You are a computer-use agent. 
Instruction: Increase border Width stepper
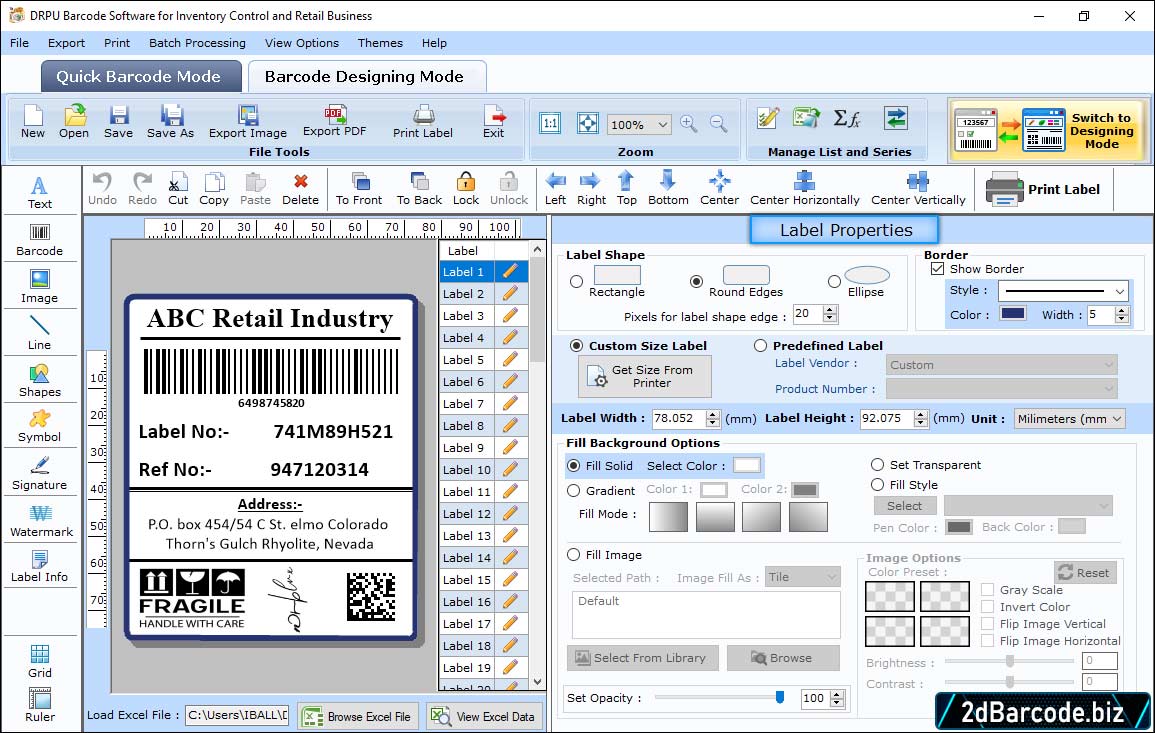pyautogui.click(x=1122, y=311)
